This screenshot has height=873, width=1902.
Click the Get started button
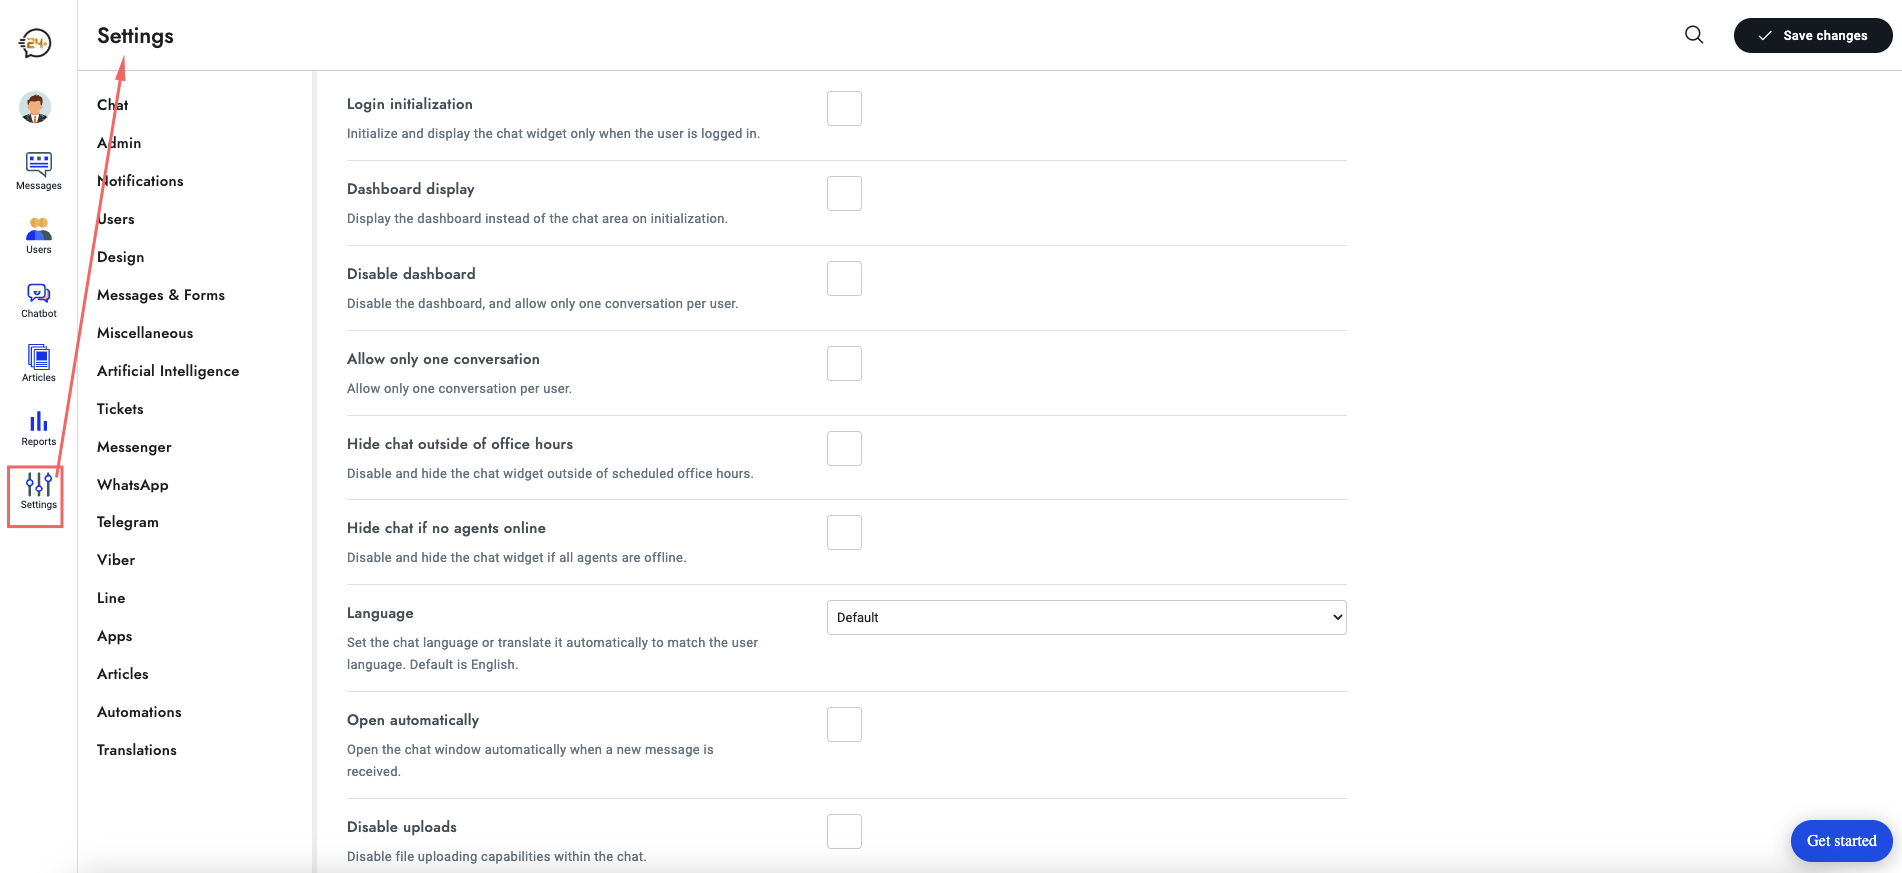point(1841,841)
